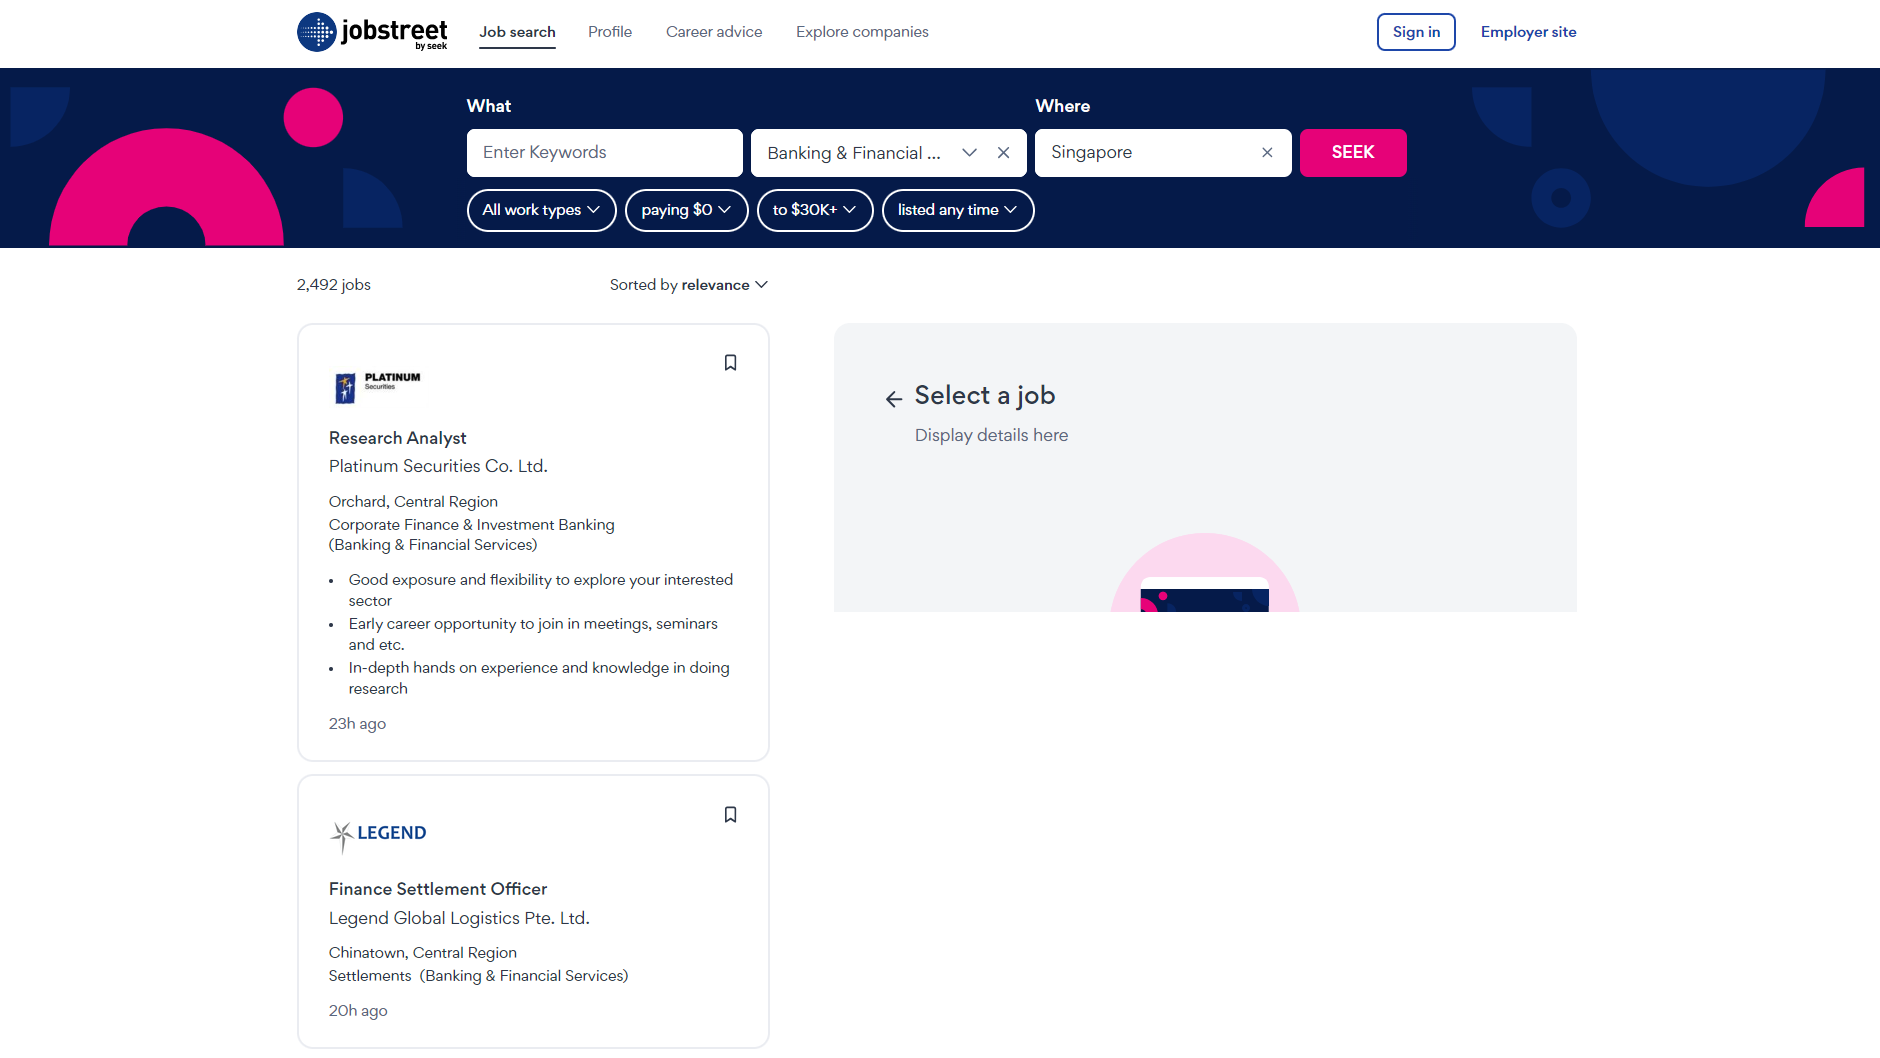Viewport: 1880px width, 1058px height.
Task: Go to the Employer site link
Action: (x=1528, y=32)
